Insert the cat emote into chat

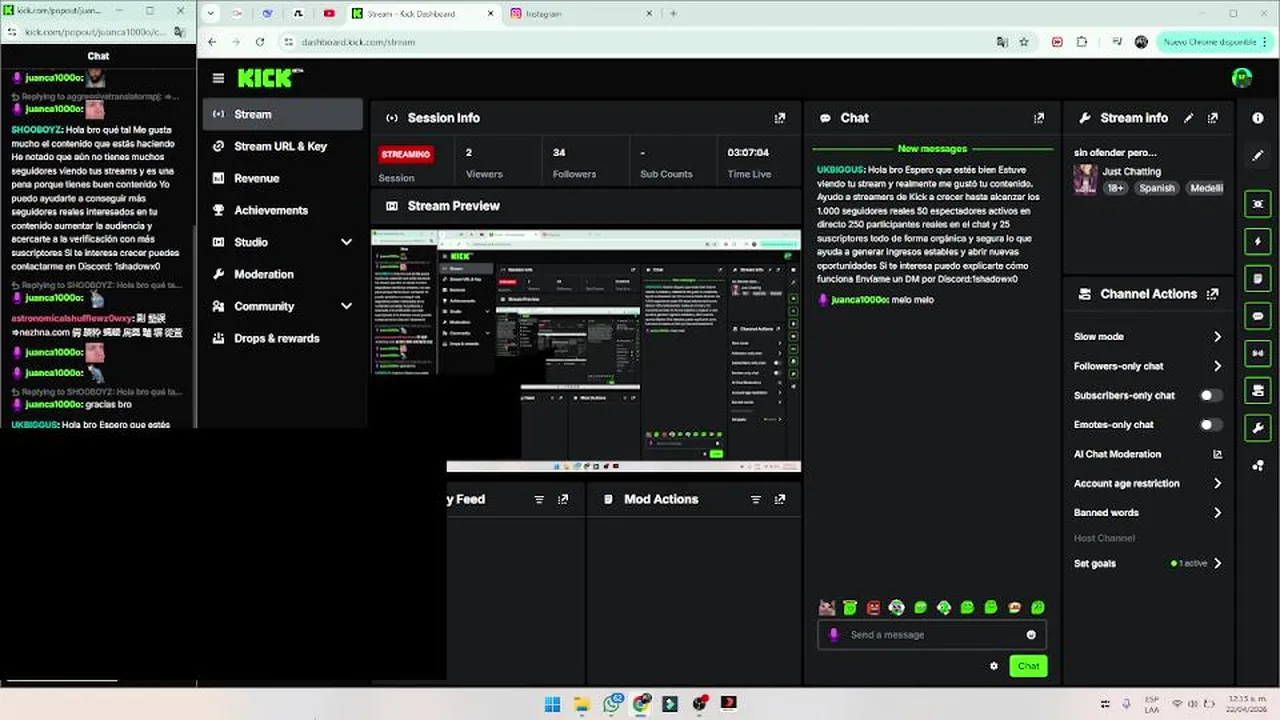(x=826, y=607)
